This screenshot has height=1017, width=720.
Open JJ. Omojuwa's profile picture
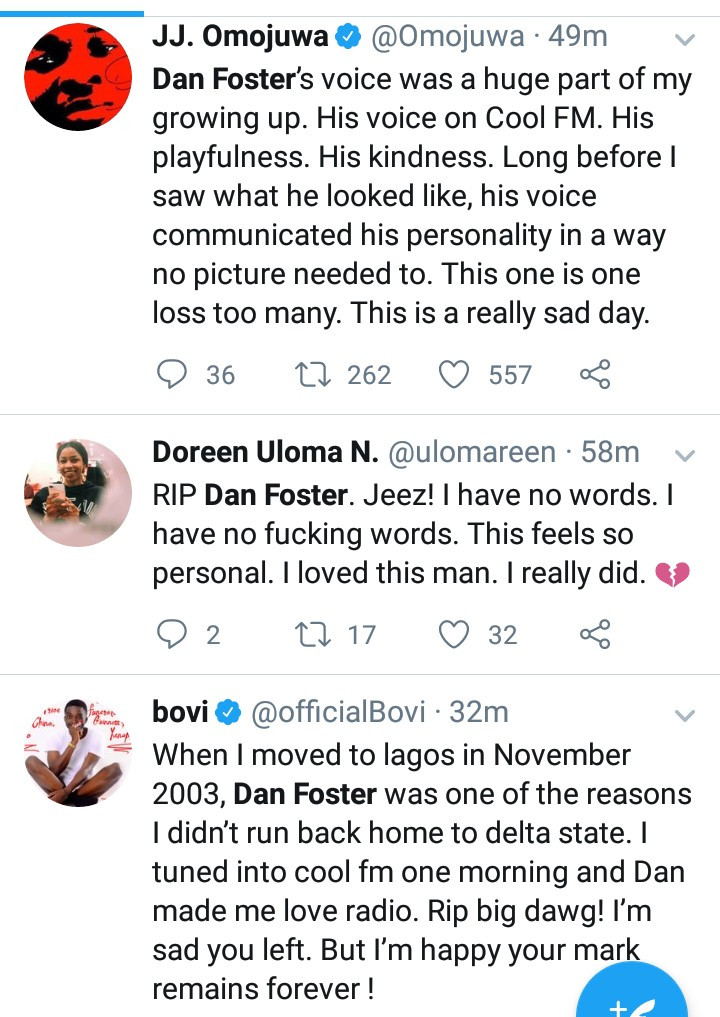[x=78, y=77]
